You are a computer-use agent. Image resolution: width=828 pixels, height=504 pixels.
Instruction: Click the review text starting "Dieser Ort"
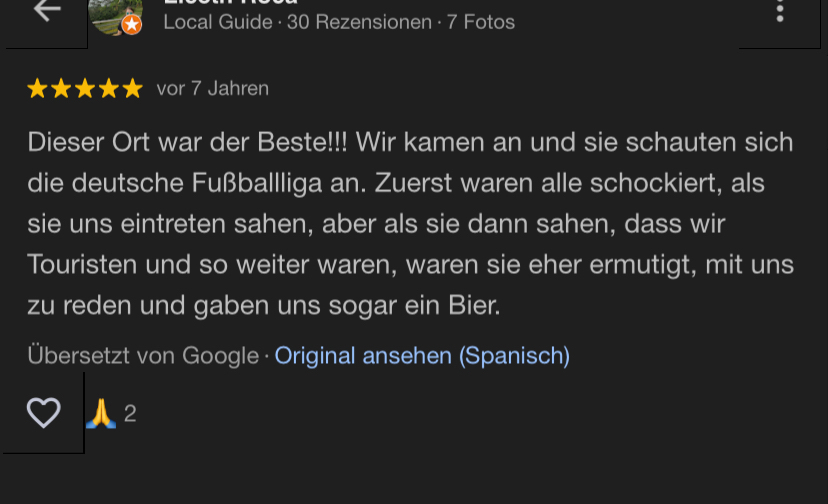[410, 223]
